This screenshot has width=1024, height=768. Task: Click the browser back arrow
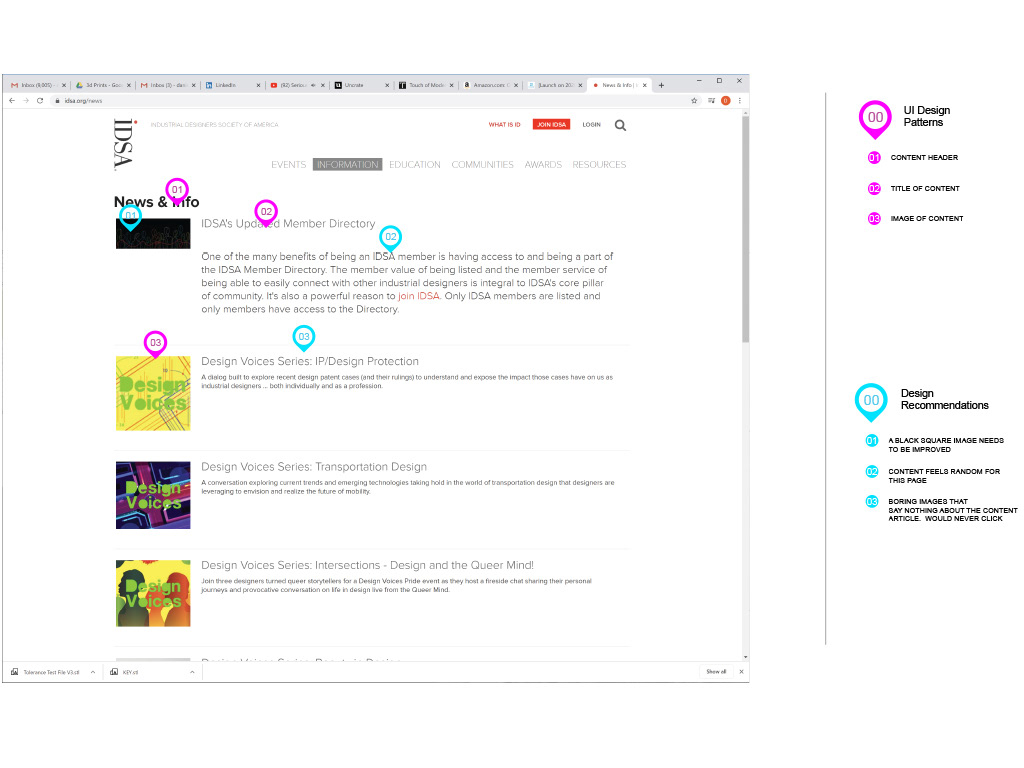click(x=12, y=101)
